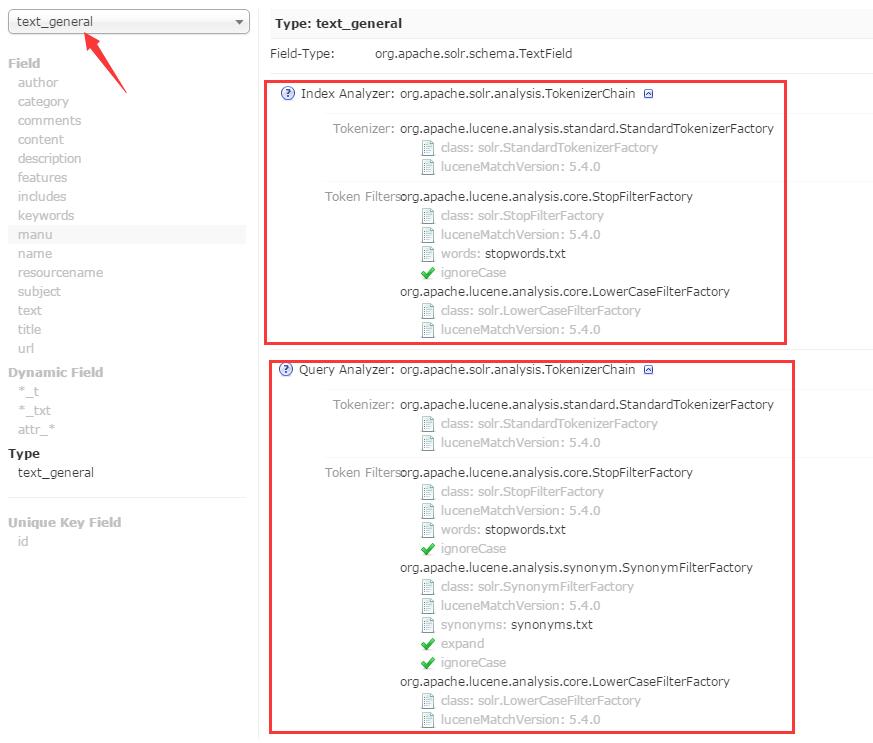Viewport: 873px width, 743px height.
Task: Click ignoreCase checkmark under SynonymFilterFactory
Action: coord(428,663)
